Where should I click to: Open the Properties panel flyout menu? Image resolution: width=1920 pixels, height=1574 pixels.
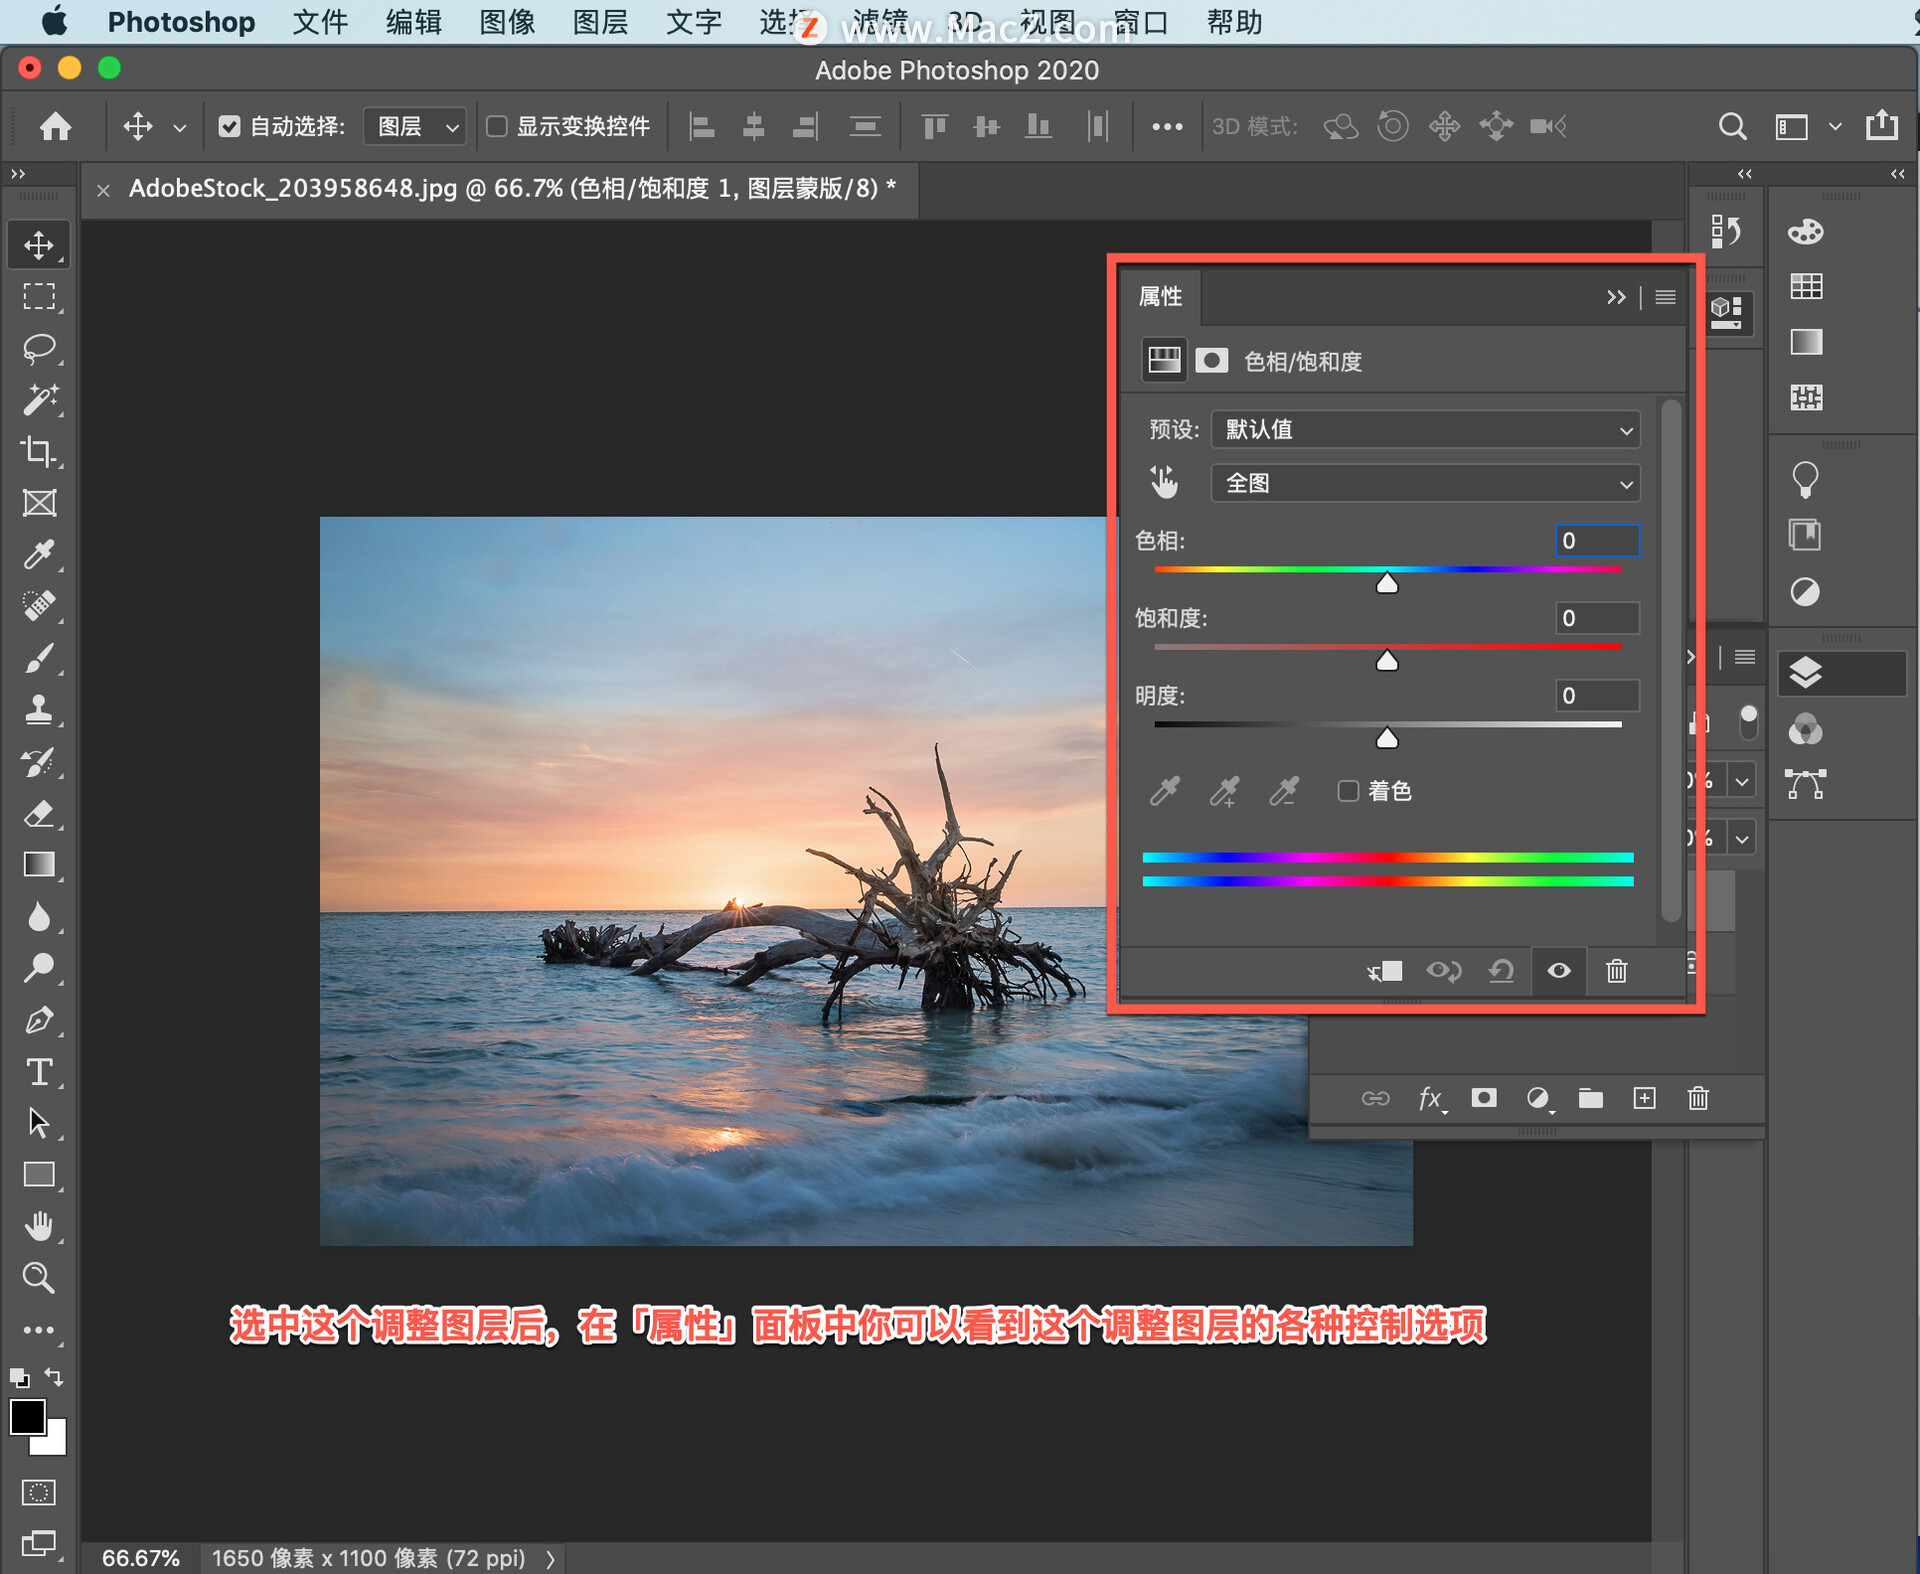[1665, 297]
